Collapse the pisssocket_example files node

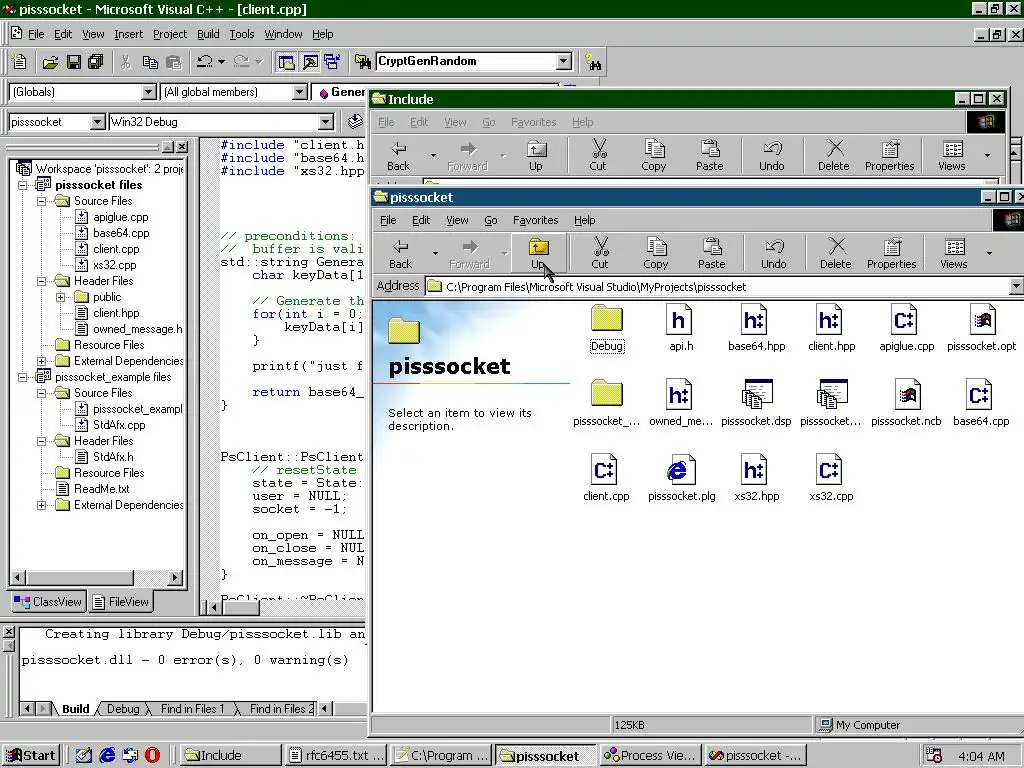click(x=22, y=377)
